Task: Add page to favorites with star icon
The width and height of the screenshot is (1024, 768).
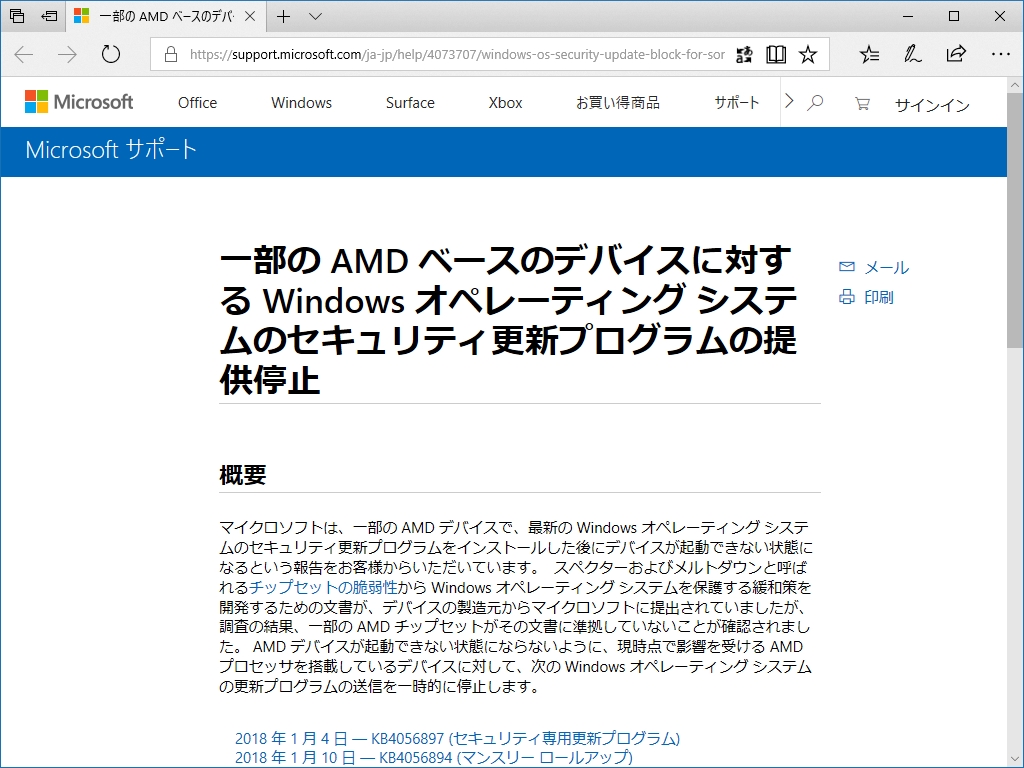Action: pyautogui.click(x=808, y=55)
